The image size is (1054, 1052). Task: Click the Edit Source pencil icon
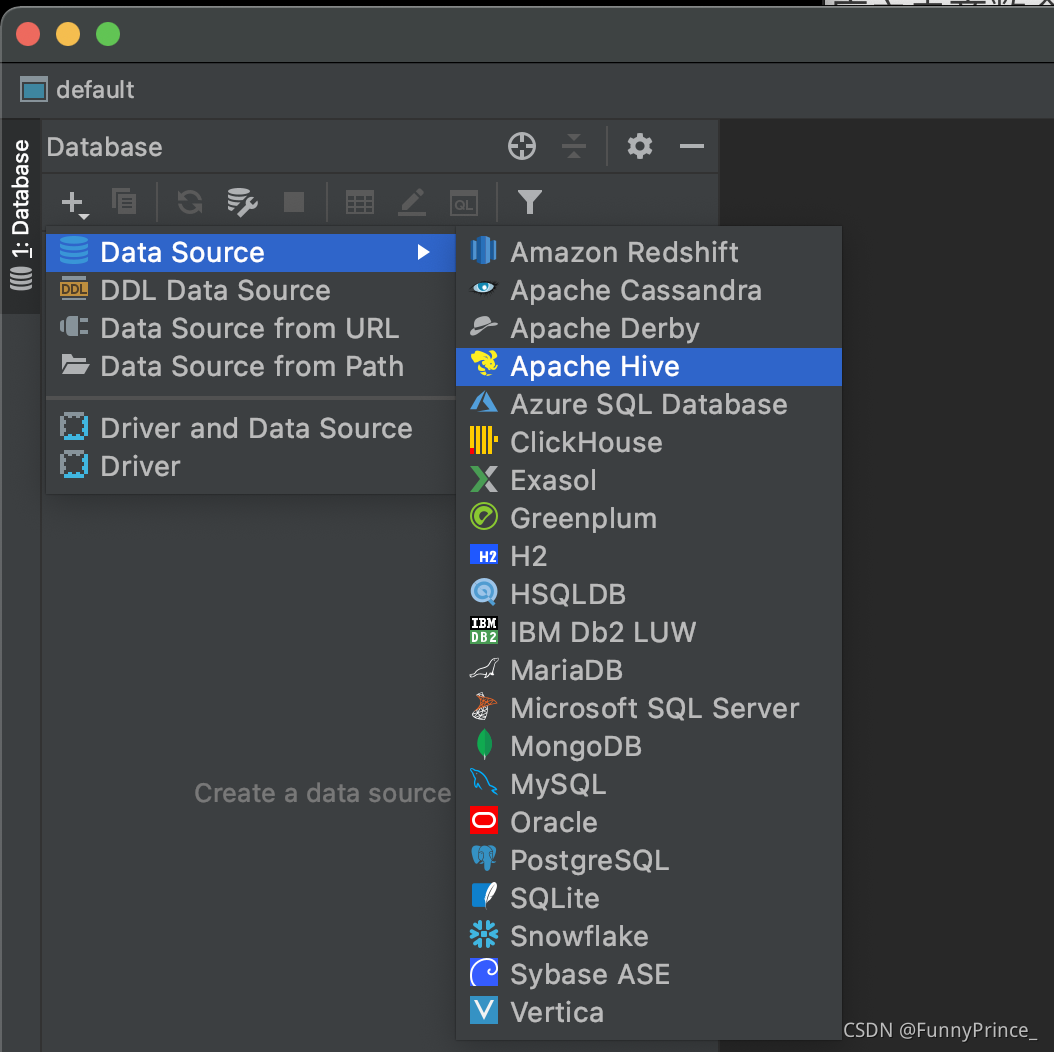pos(412,202)
